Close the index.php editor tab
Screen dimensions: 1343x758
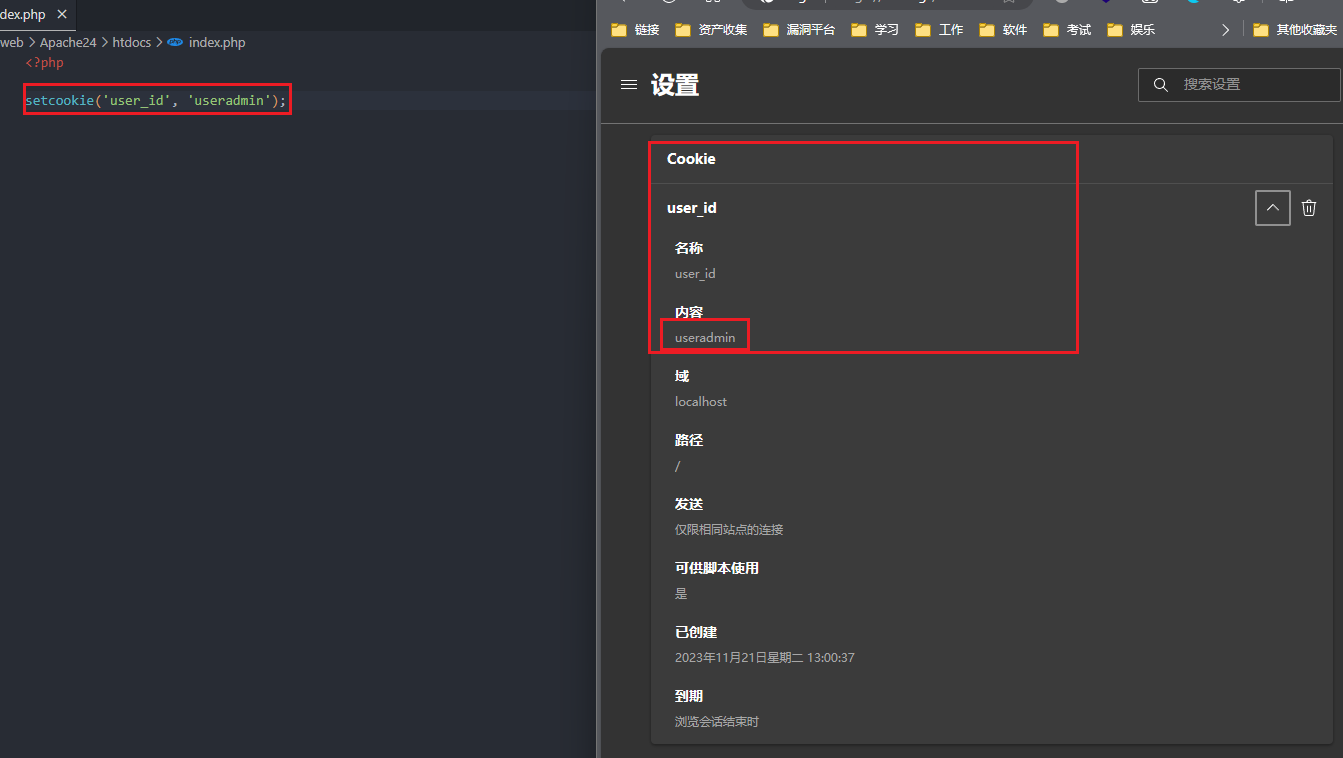62,15
